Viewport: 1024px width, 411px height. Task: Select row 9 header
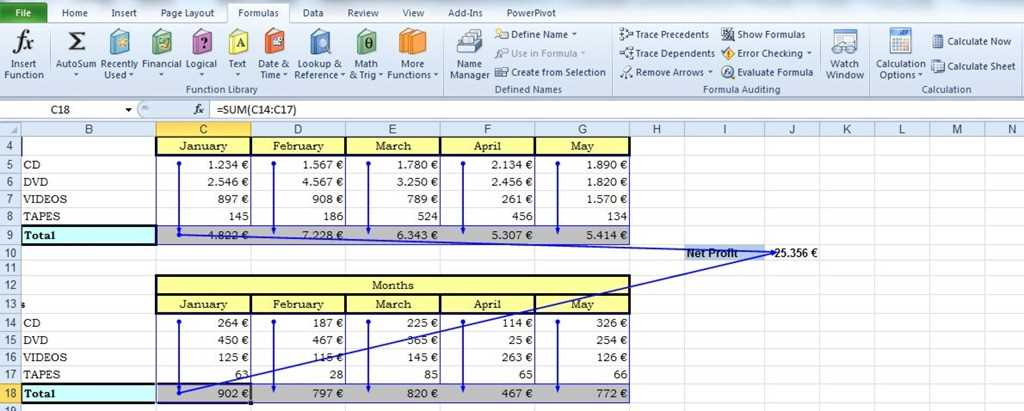point(10,235)
